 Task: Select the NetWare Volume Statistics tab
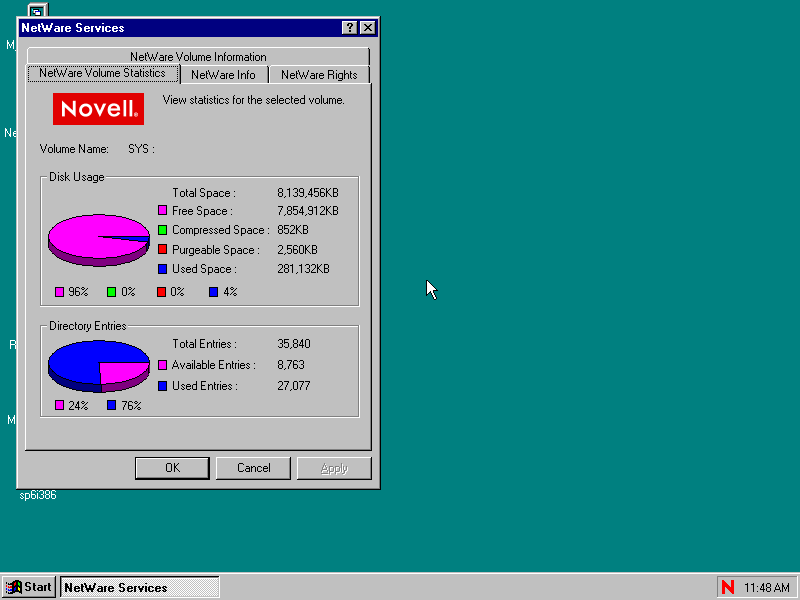tap(103, 73)
